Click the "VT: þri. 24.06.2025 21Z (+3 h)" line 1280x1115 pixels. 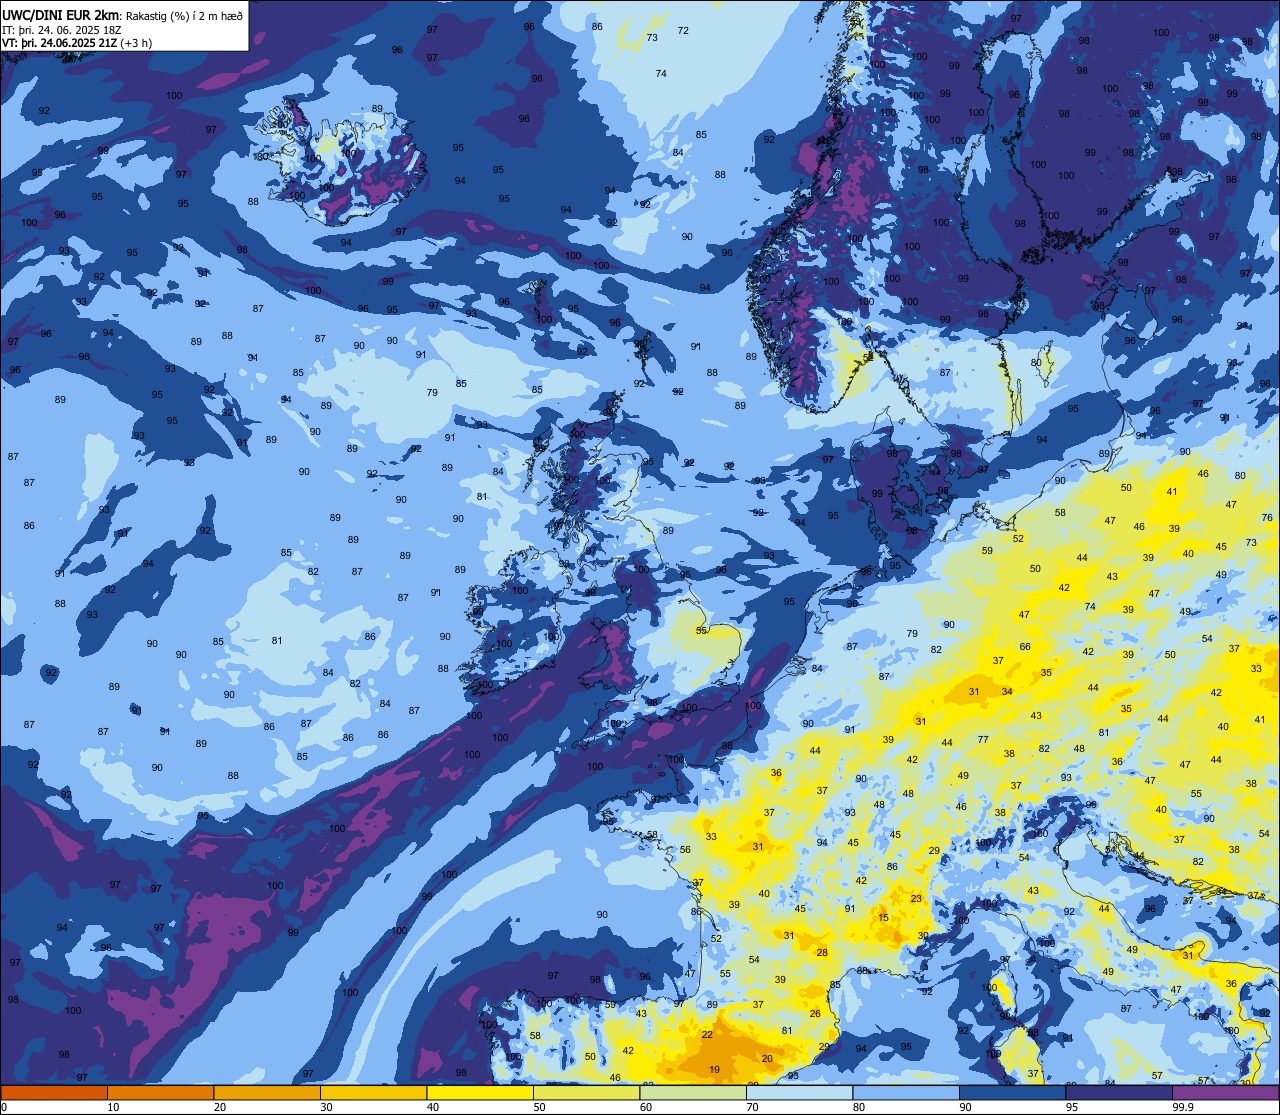point(77,43)
